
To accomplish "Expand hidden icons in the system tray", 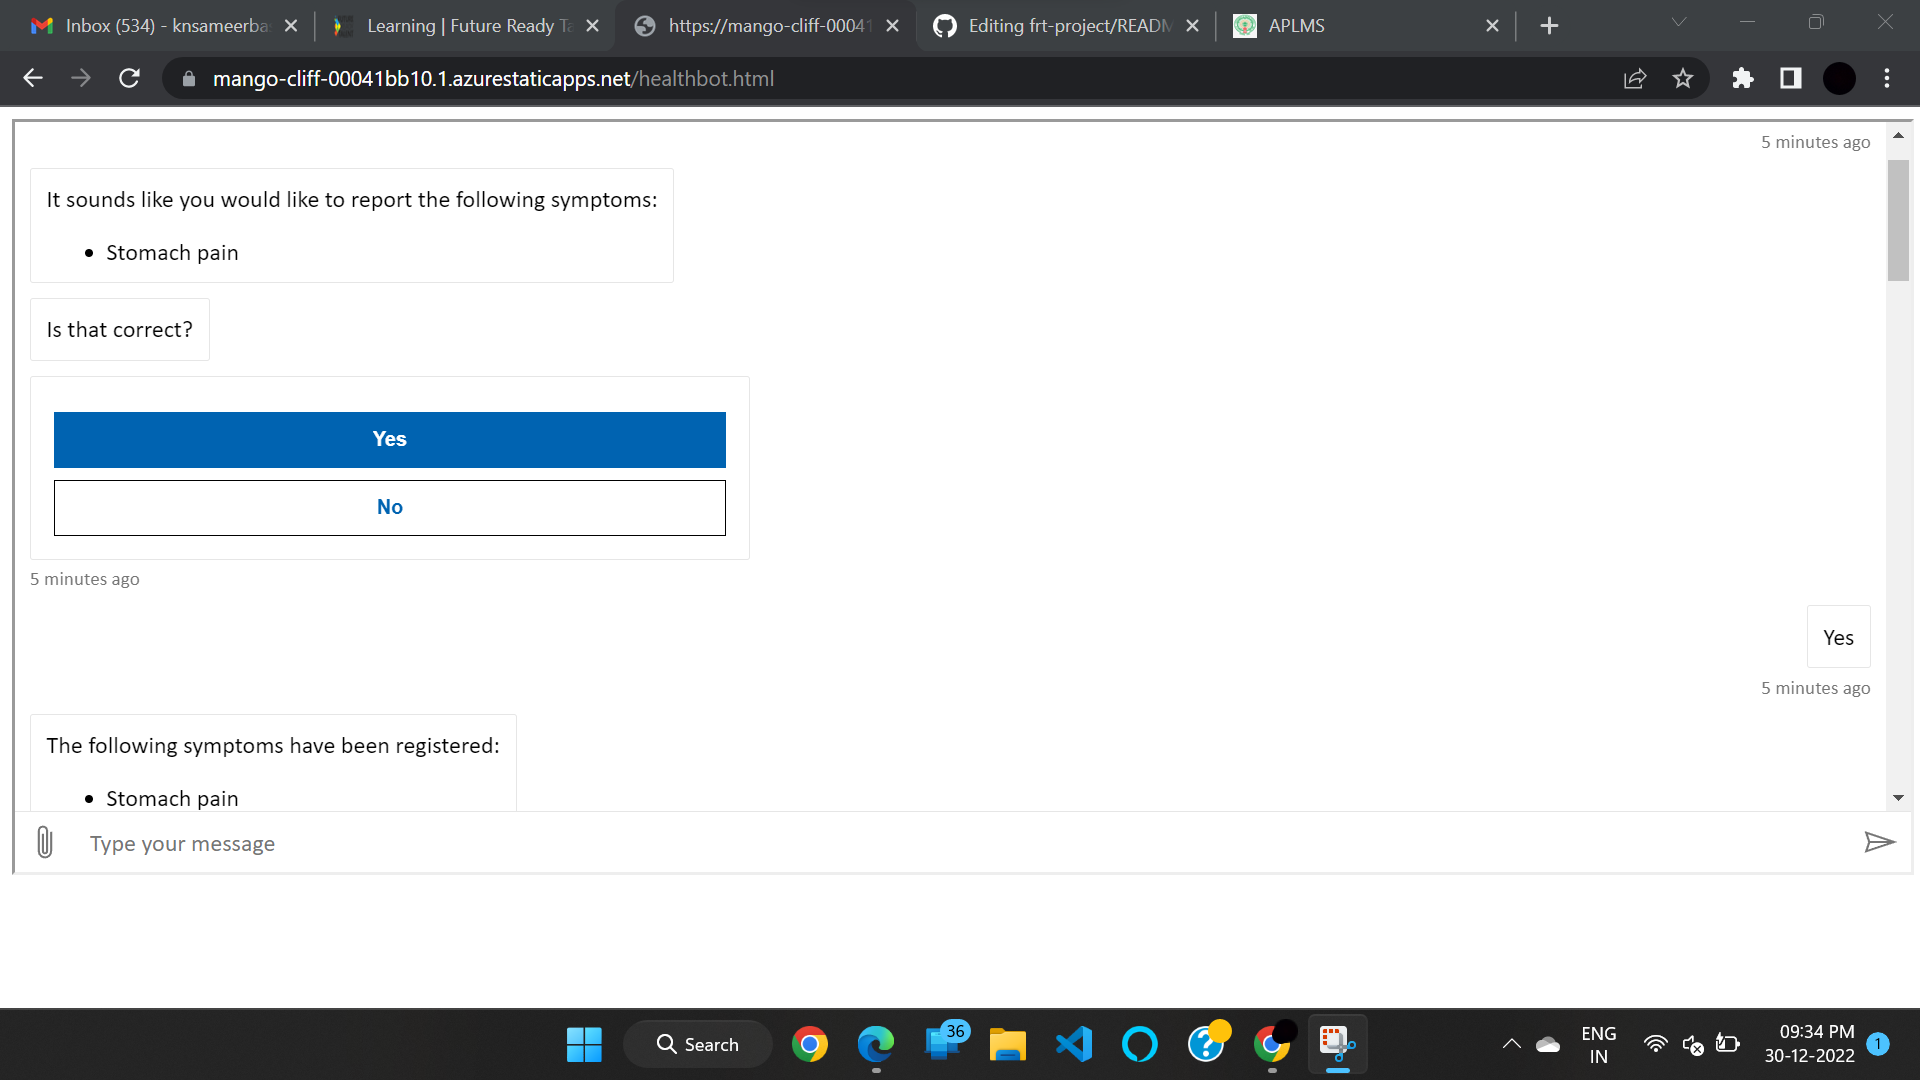I will pos(1511,1044).
